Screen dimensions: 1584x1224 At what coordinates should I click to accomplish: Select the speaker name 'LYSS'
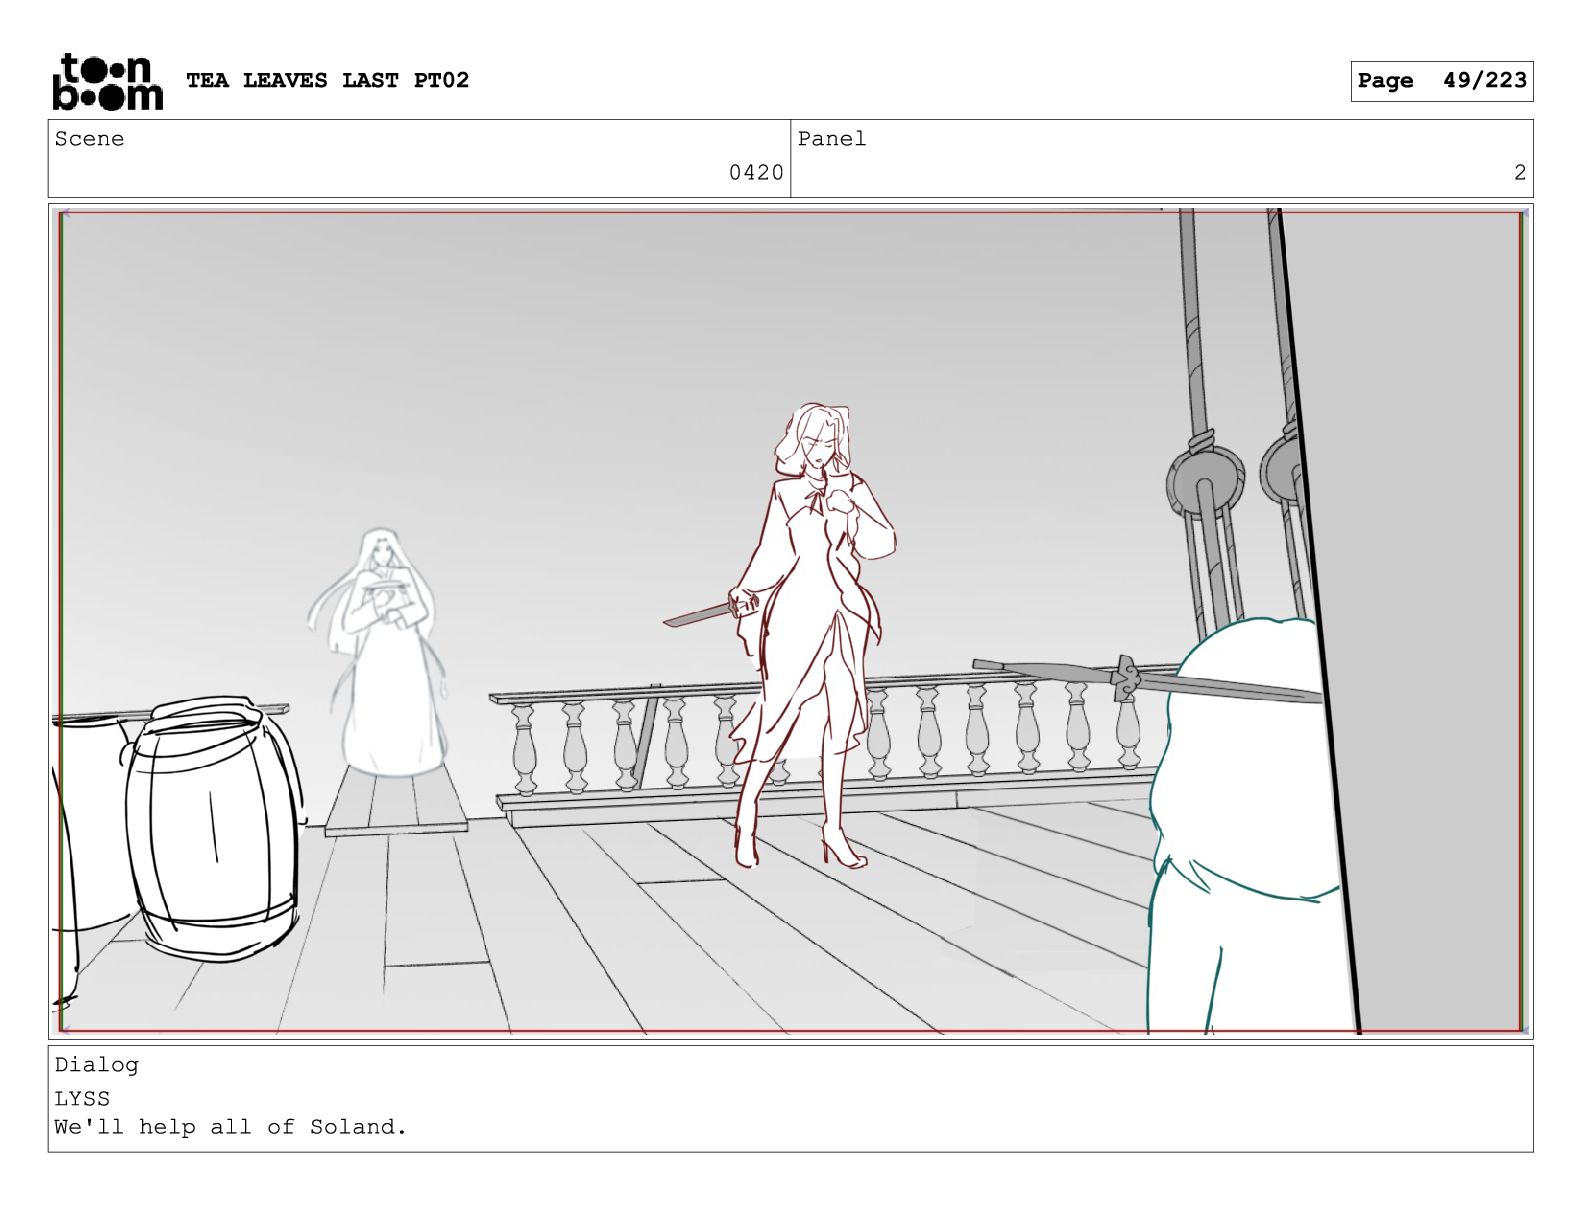click(x=82, y=1098)
